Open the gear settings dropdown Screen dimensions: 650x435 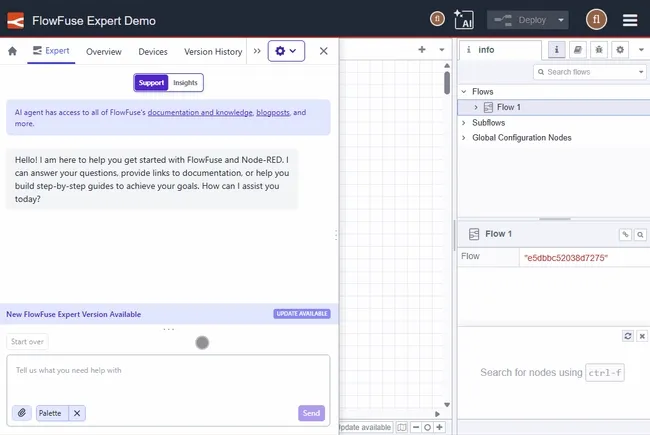[x=285, y=51]
